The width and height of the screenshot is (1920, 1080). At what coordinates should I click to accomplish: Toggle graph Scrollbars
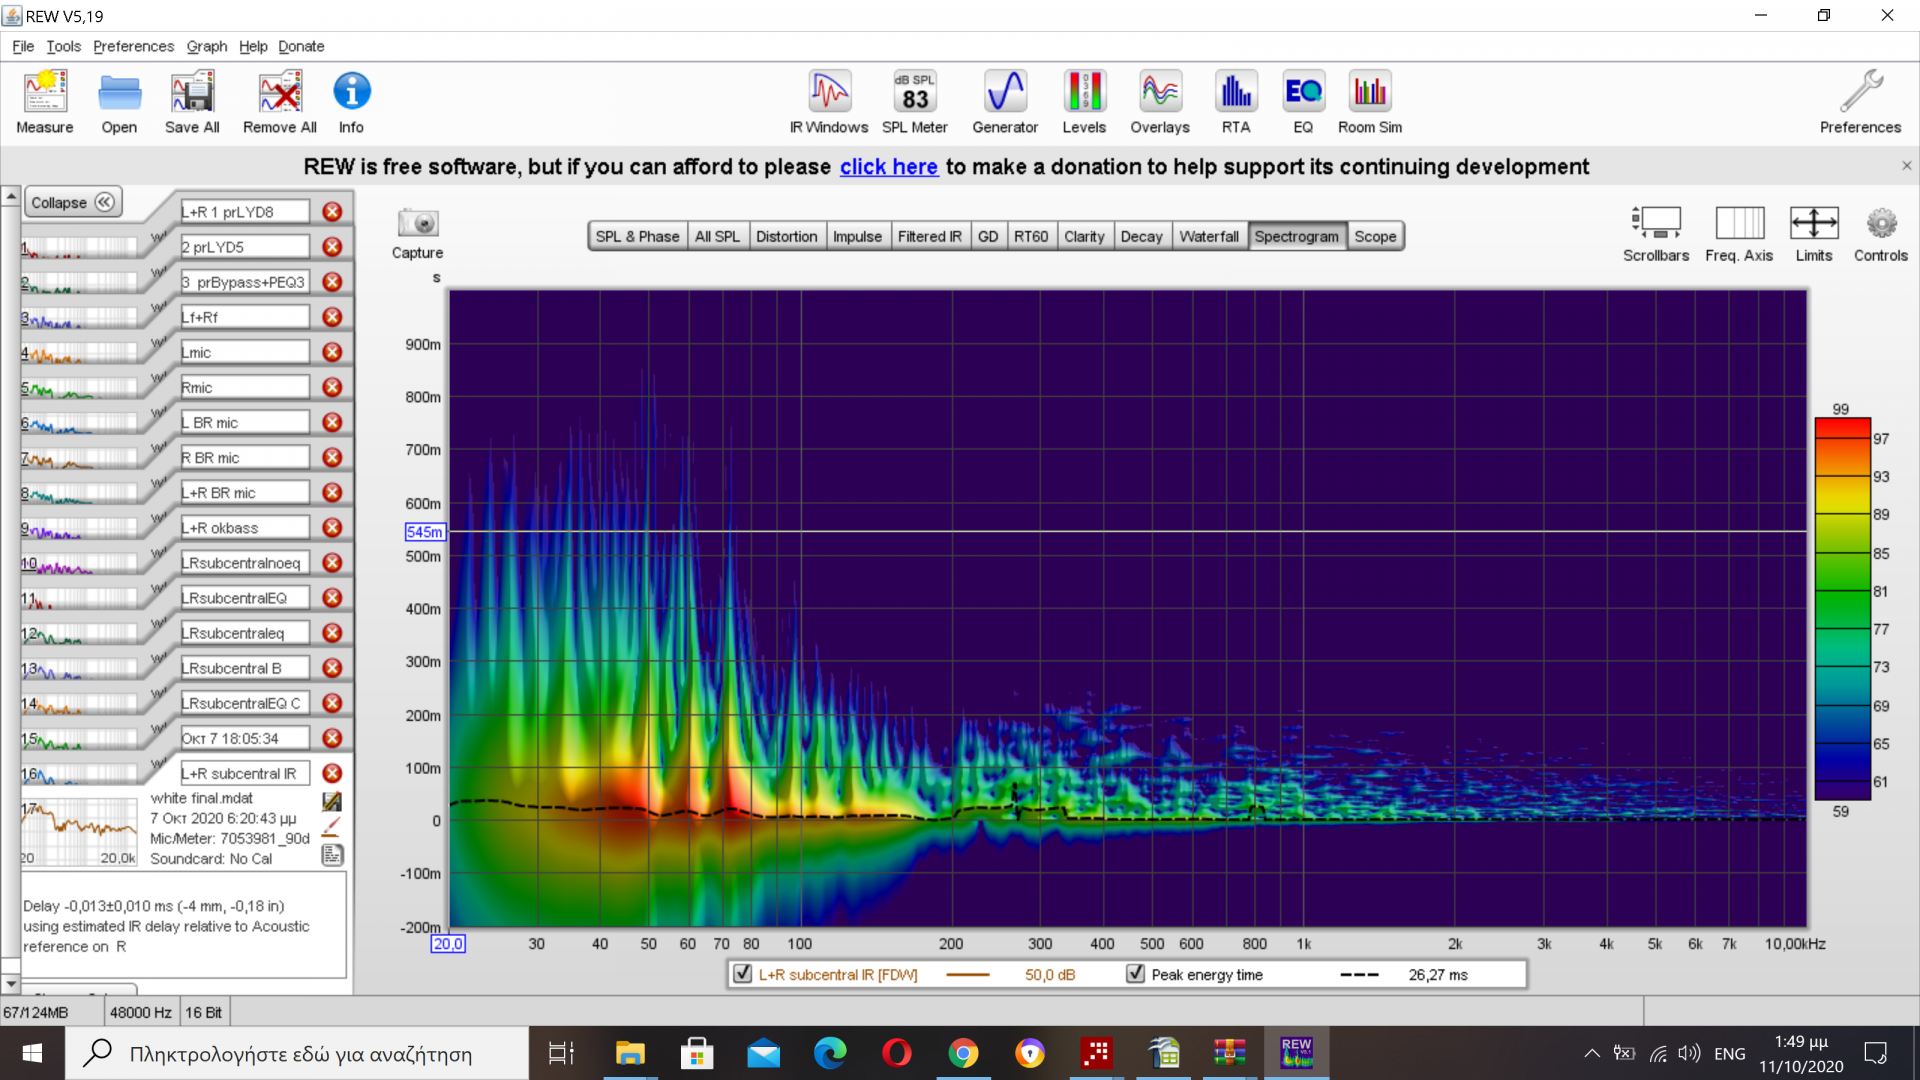(x=1656, y=233)
